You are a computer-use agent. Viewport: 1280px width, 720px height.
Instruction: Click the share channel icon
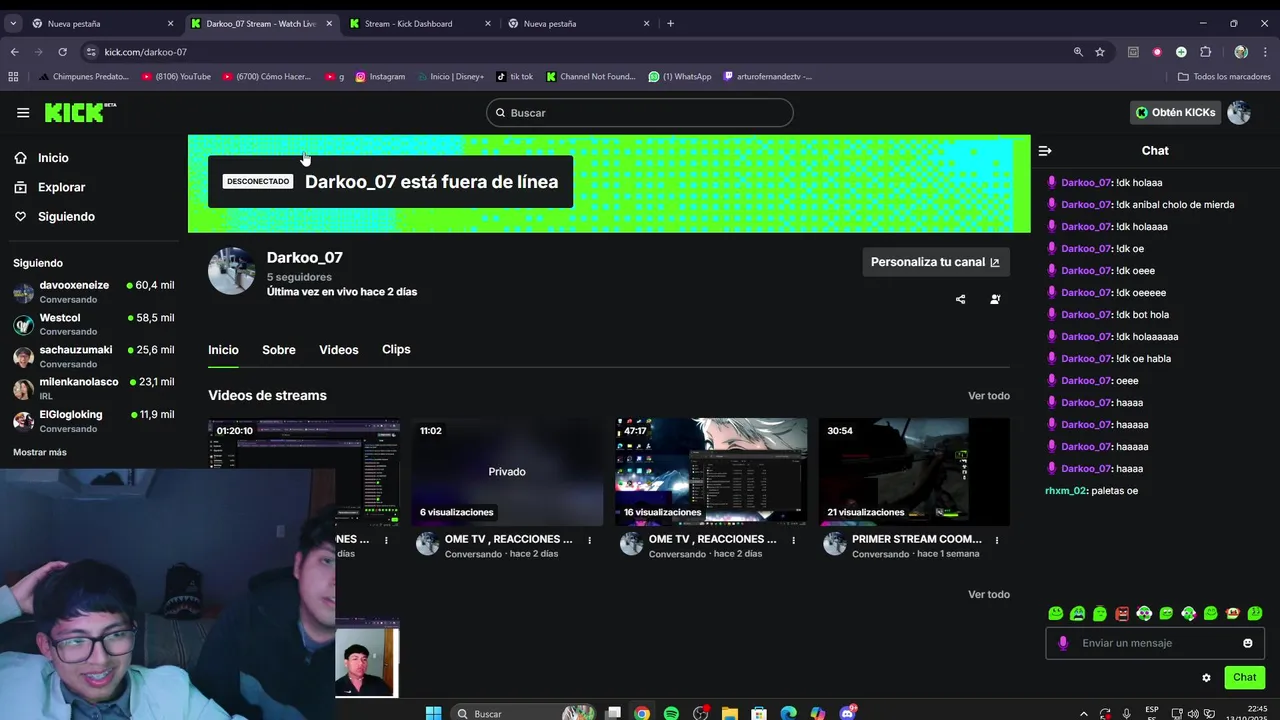point(961,299)
